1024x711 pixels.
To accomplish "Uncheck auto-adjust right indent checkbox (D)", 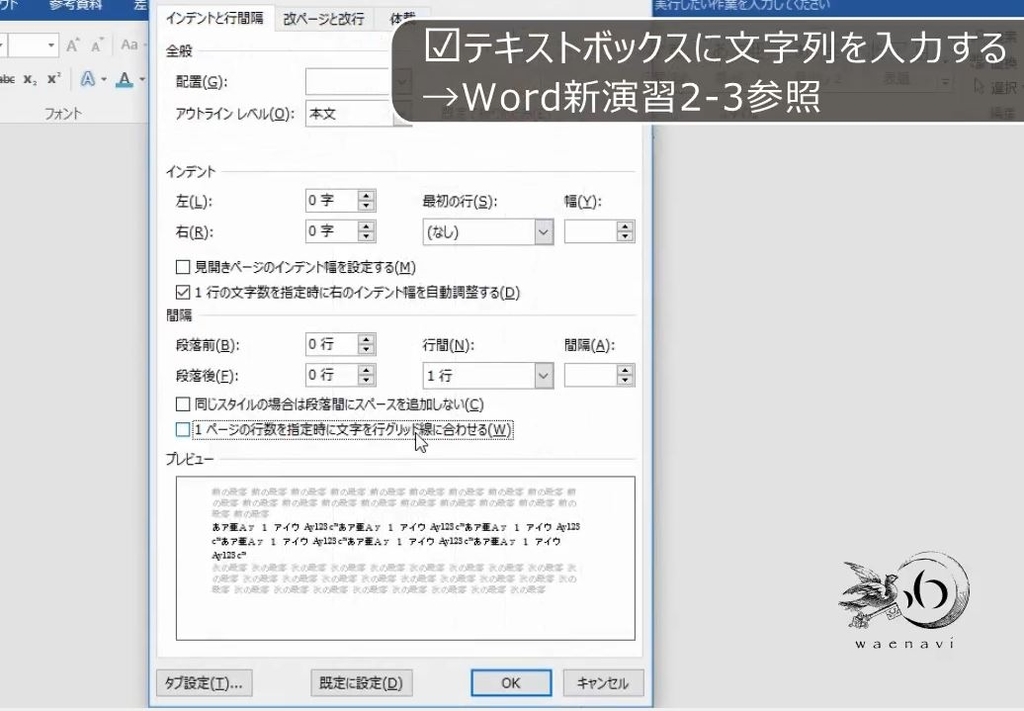I will (x=183, y=292).
